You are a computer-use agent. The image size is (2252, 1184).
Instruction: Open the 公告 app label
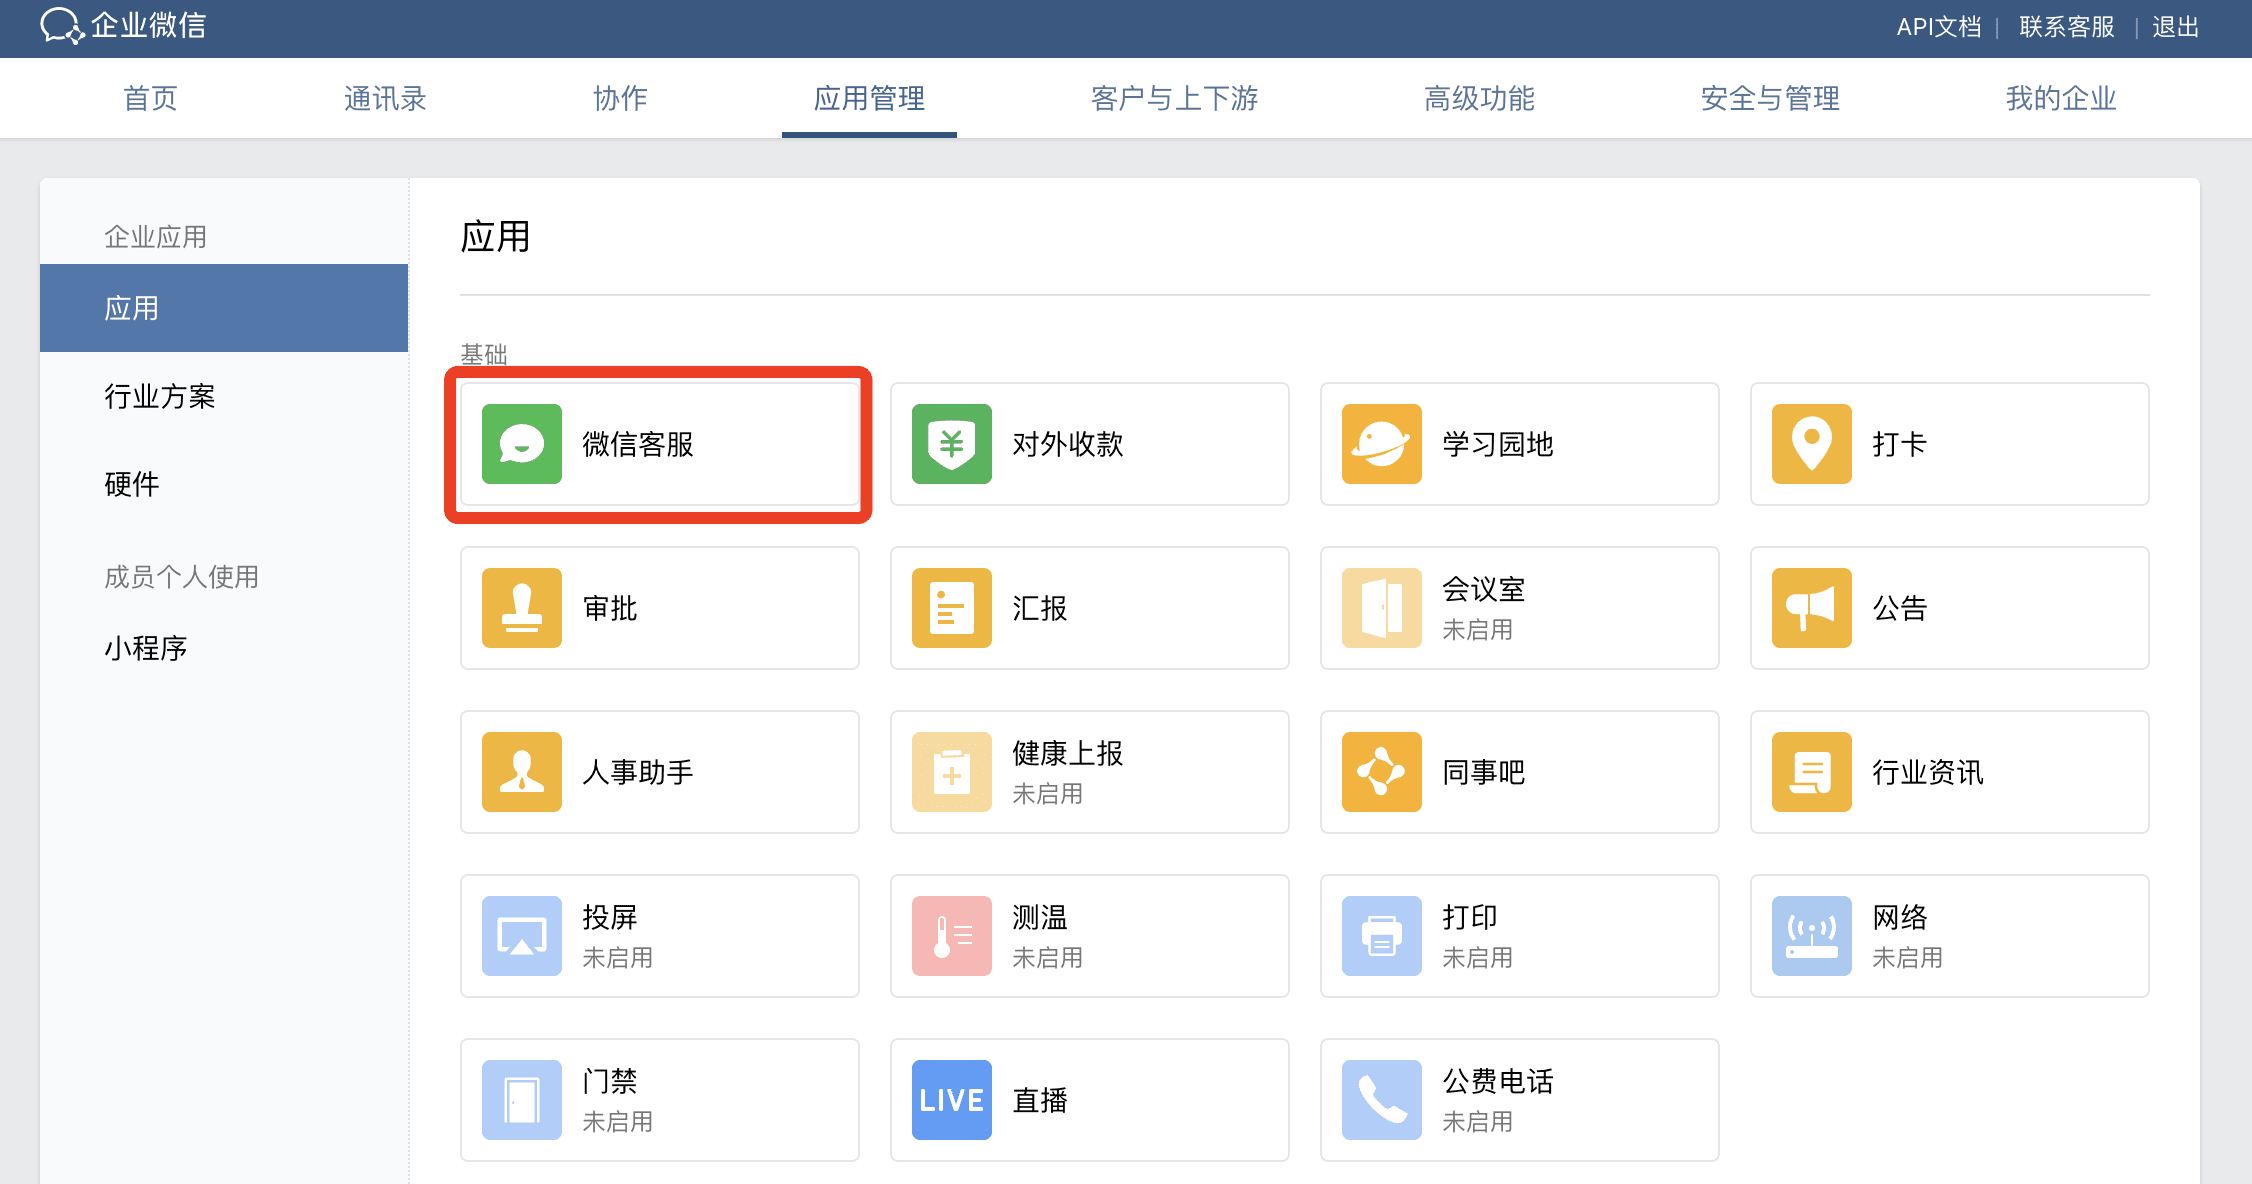pyautogui.click(x=1900, y=608)
